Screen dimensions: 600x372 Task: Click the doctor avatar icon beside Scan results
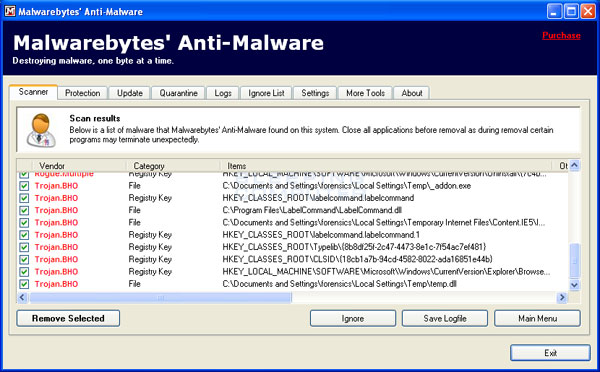tap(41, 130)
